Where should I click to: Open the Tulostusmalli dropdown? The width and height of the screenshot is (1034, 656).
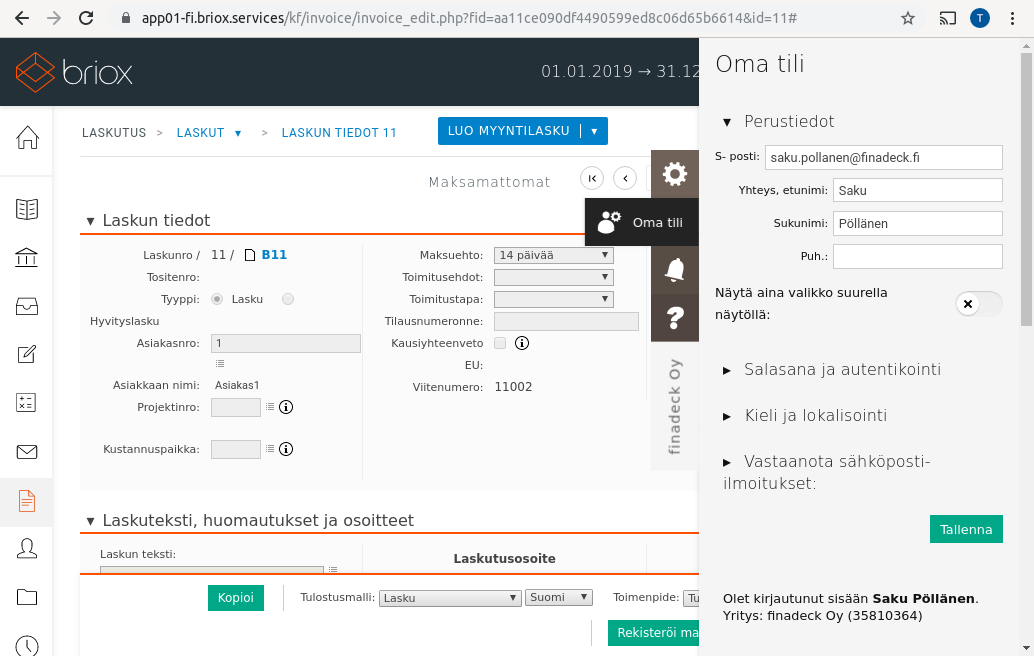[x=449, y=597]
